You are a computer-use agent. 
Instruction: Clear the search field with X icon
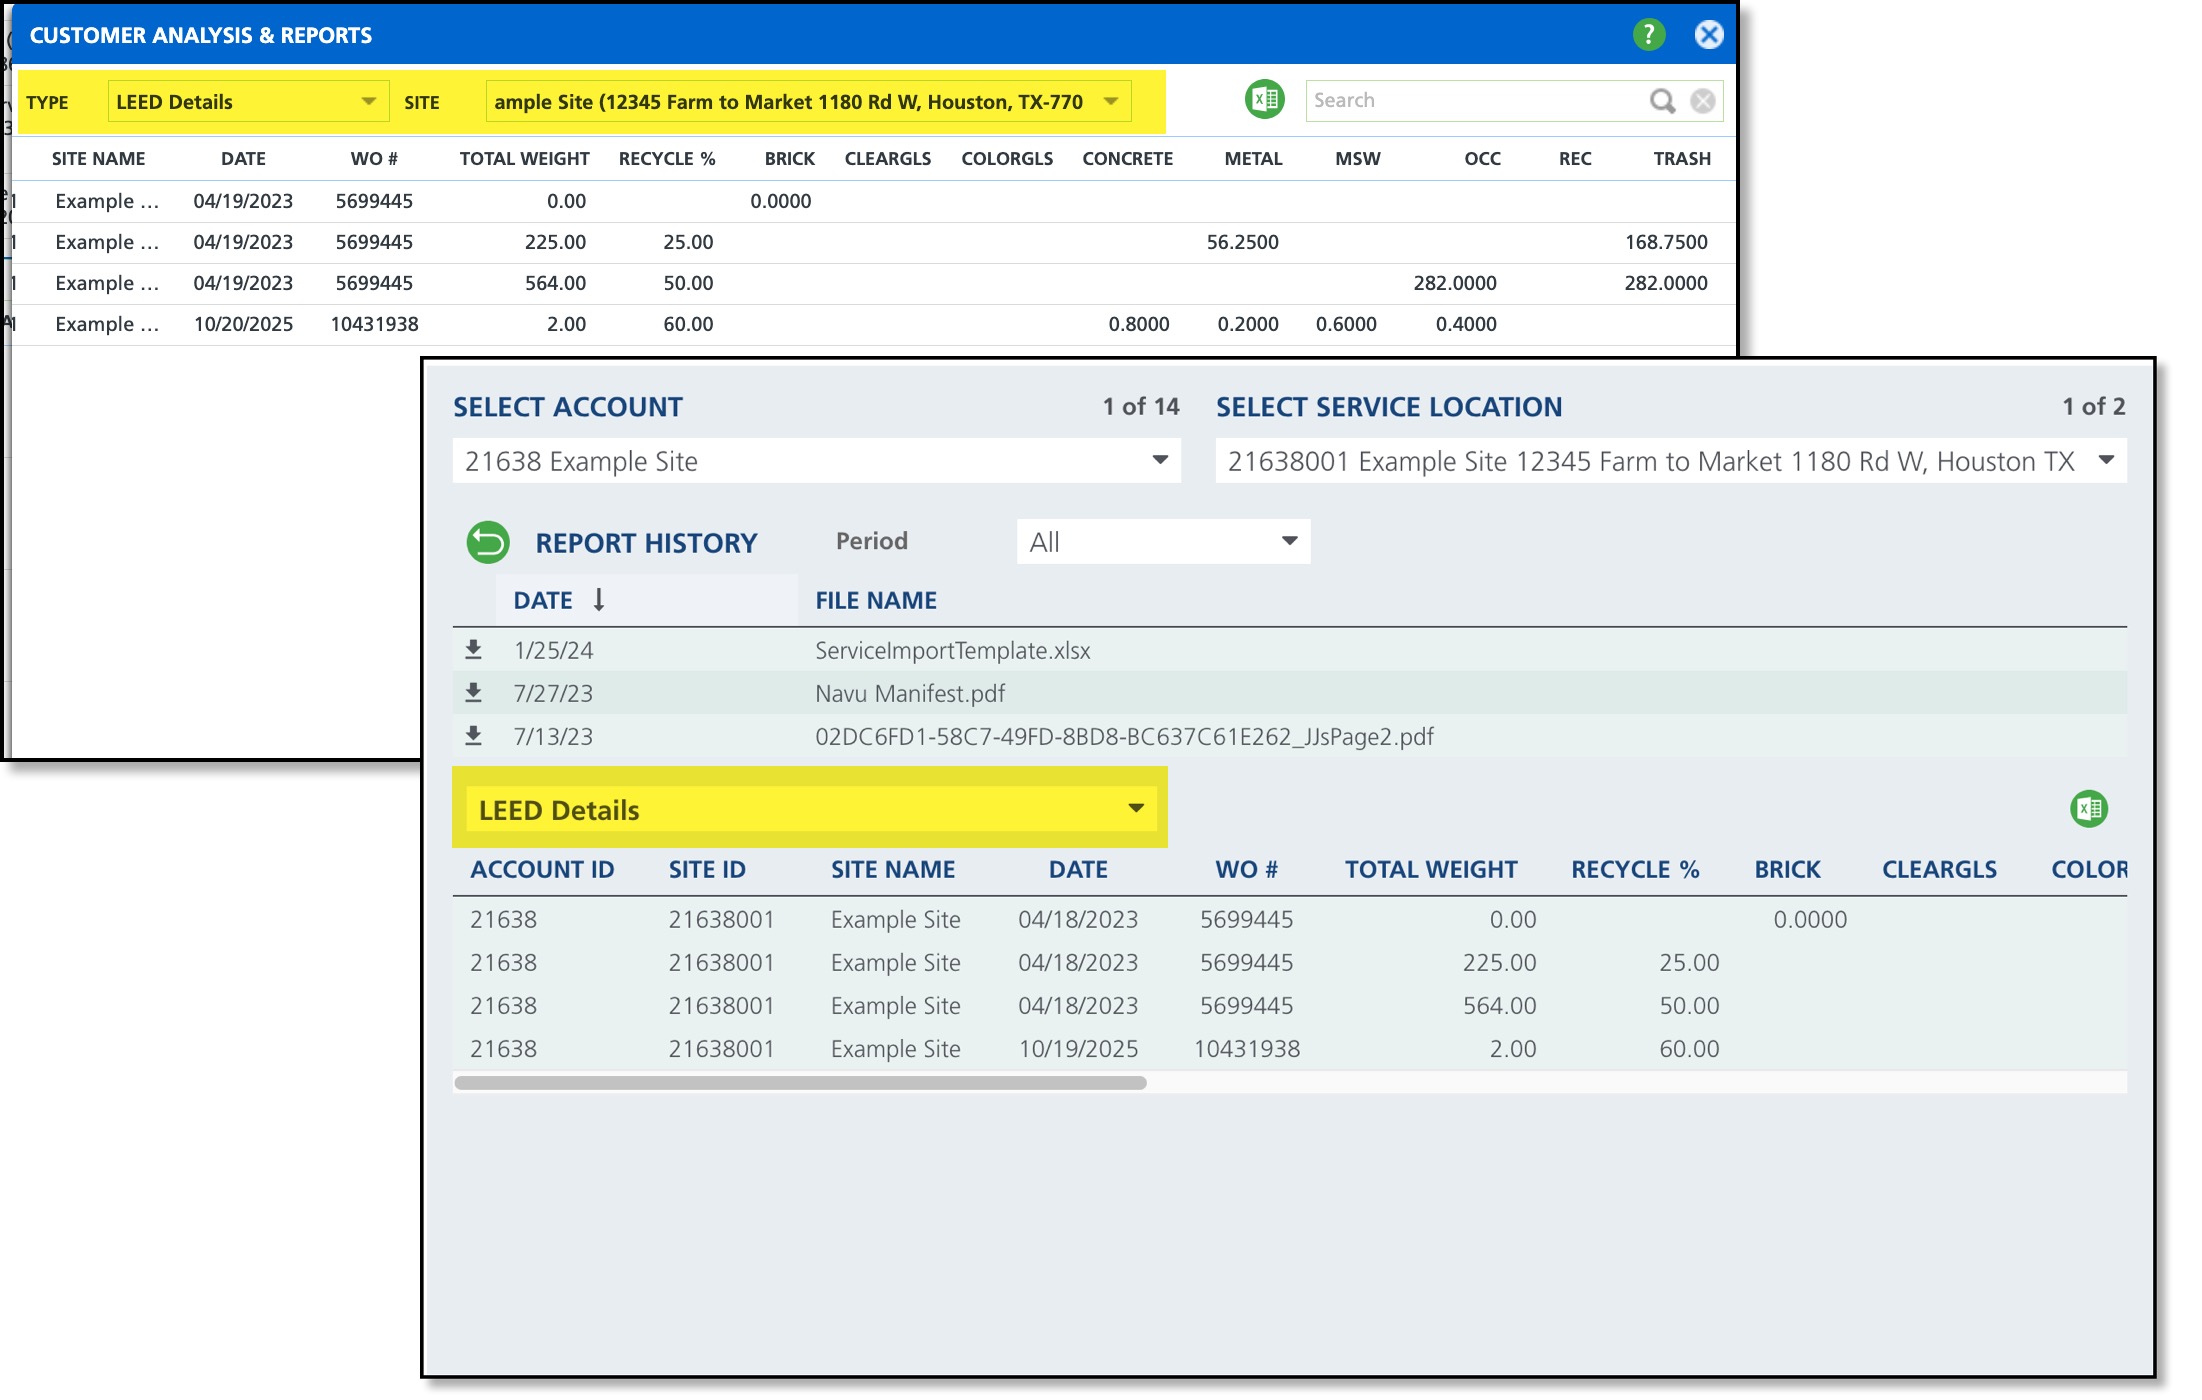point(1702,101)
